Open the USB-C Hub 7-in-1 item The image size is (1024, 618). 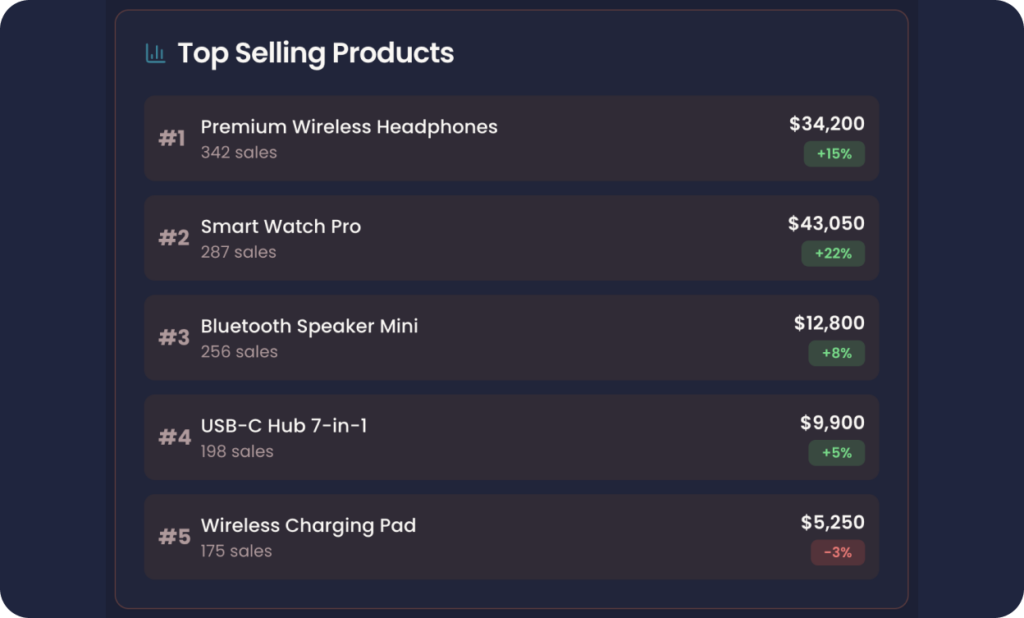(x=511, y=437)
